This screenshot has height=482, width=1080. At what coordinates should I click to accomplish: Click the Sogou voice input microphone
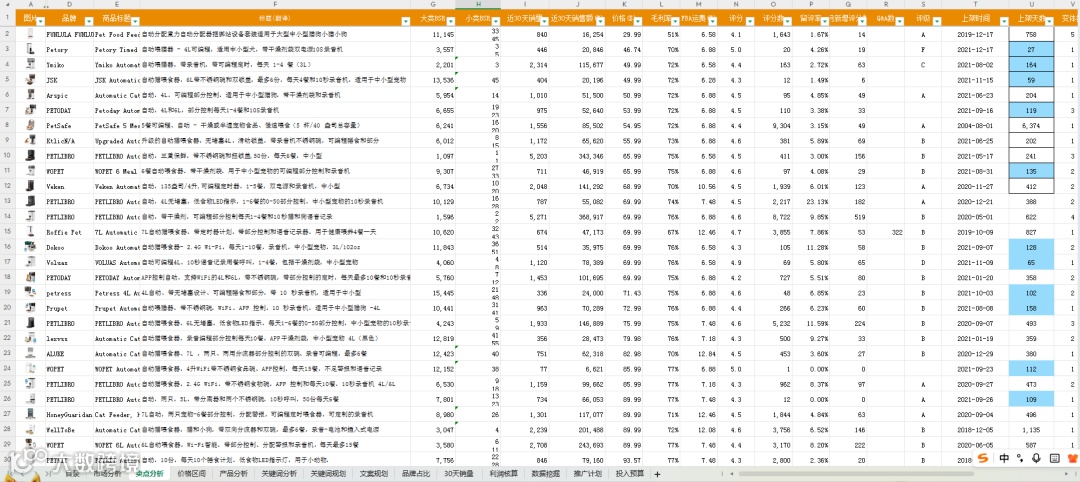click(x=1037, y=458)
